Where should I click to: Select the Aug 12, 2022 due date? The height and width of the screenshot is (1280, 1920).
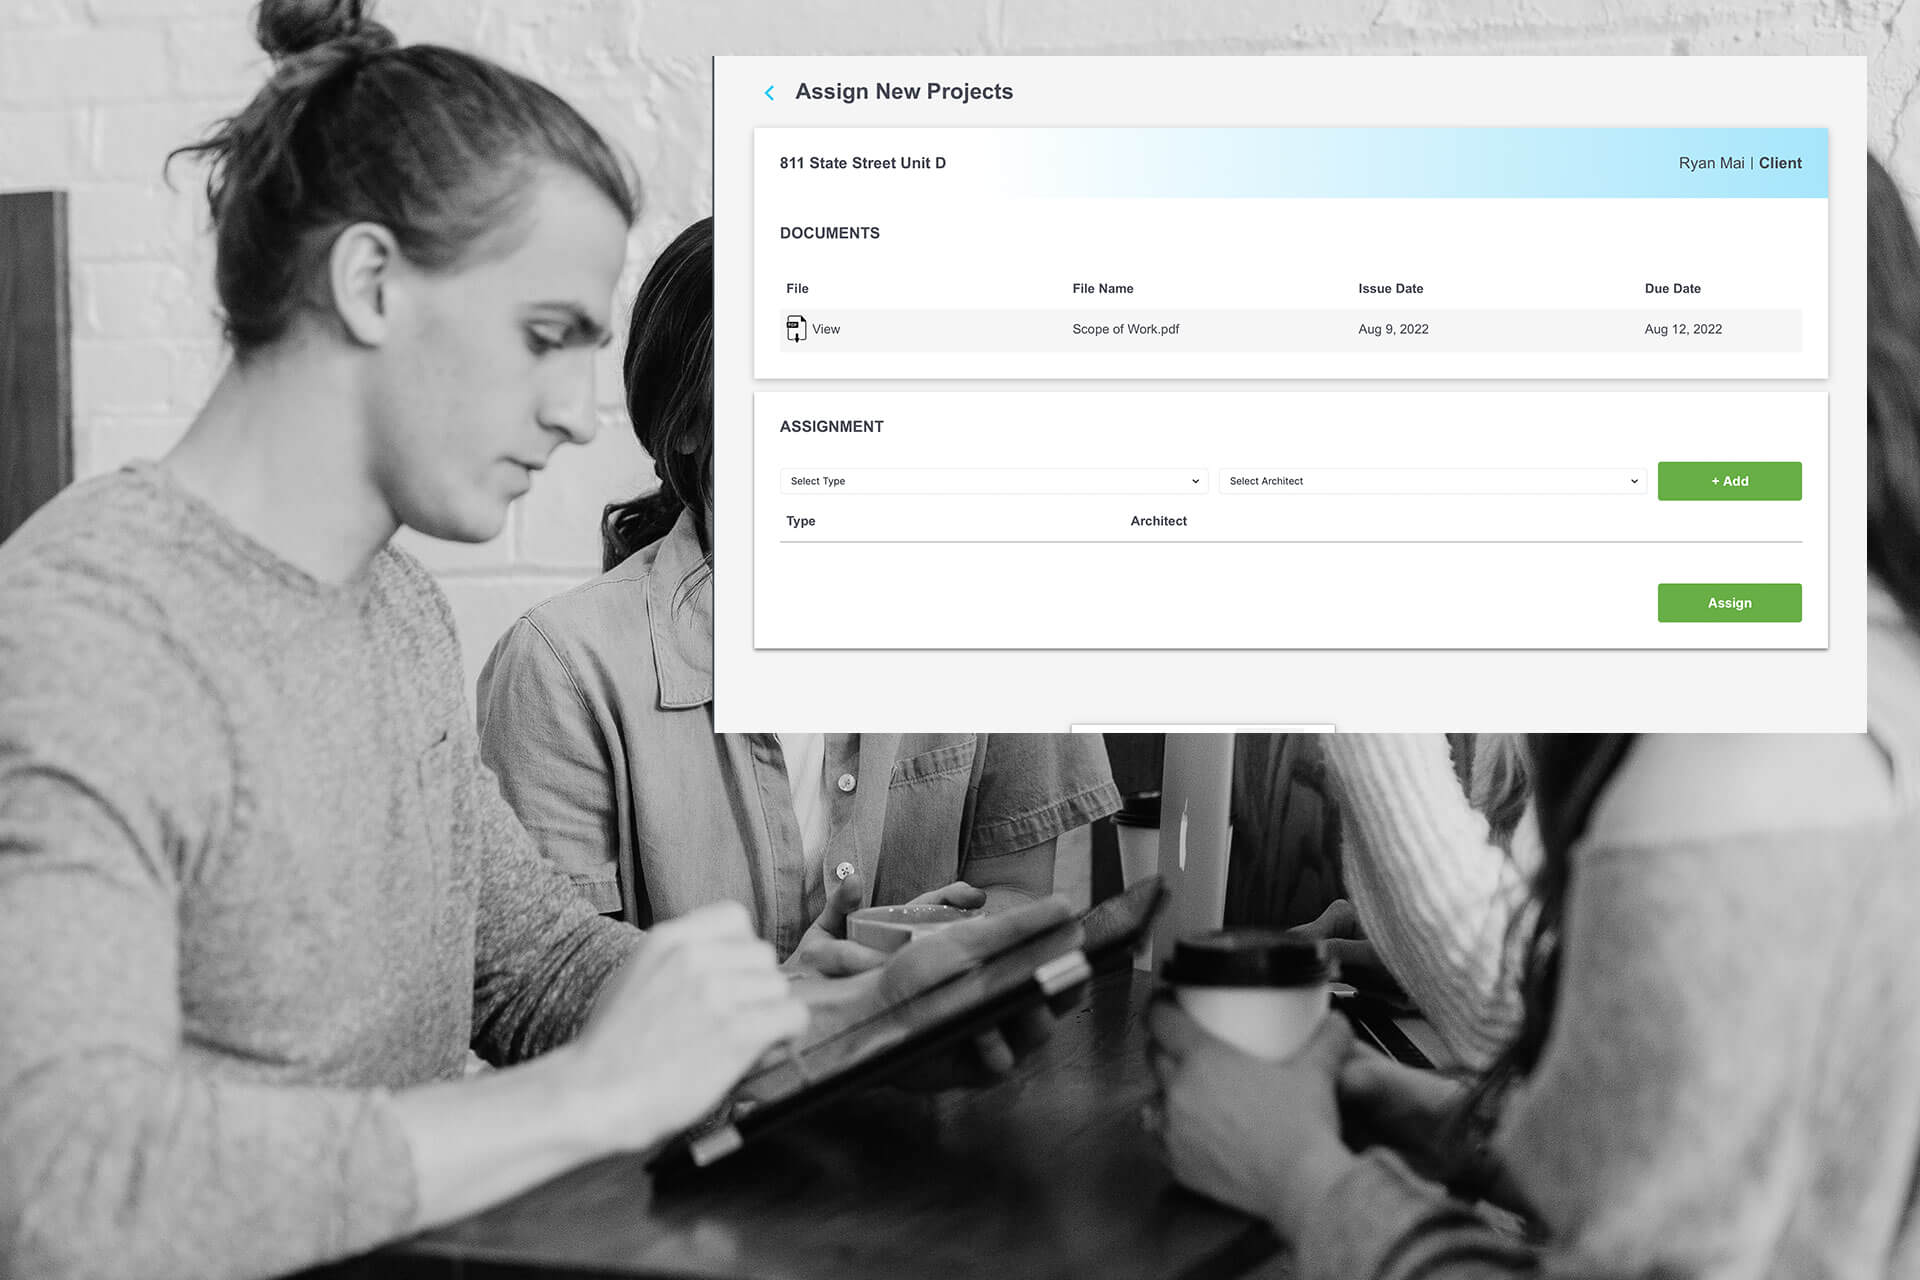pos(1683,329)
